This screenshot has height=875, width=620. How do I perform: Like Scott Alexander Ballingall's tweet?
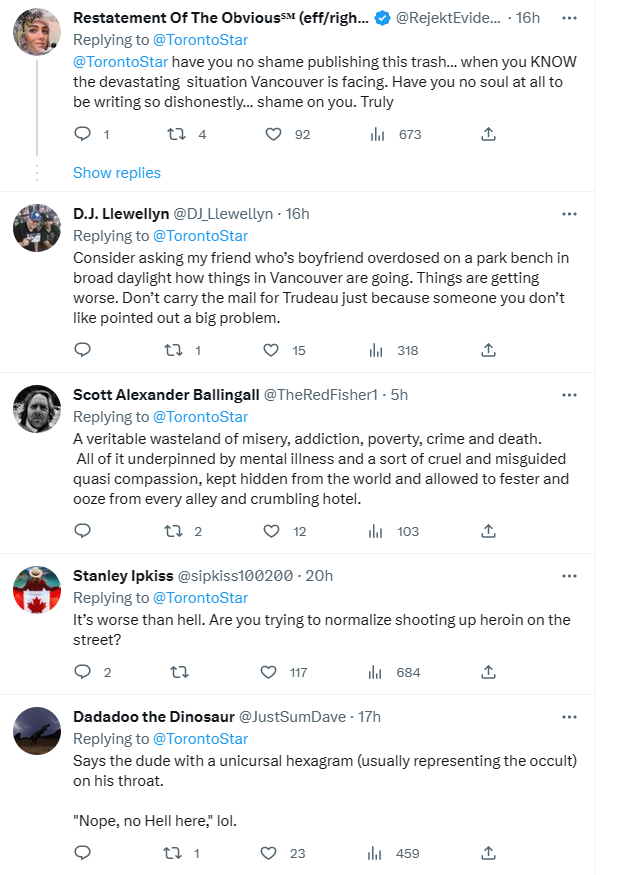point(271,531)
